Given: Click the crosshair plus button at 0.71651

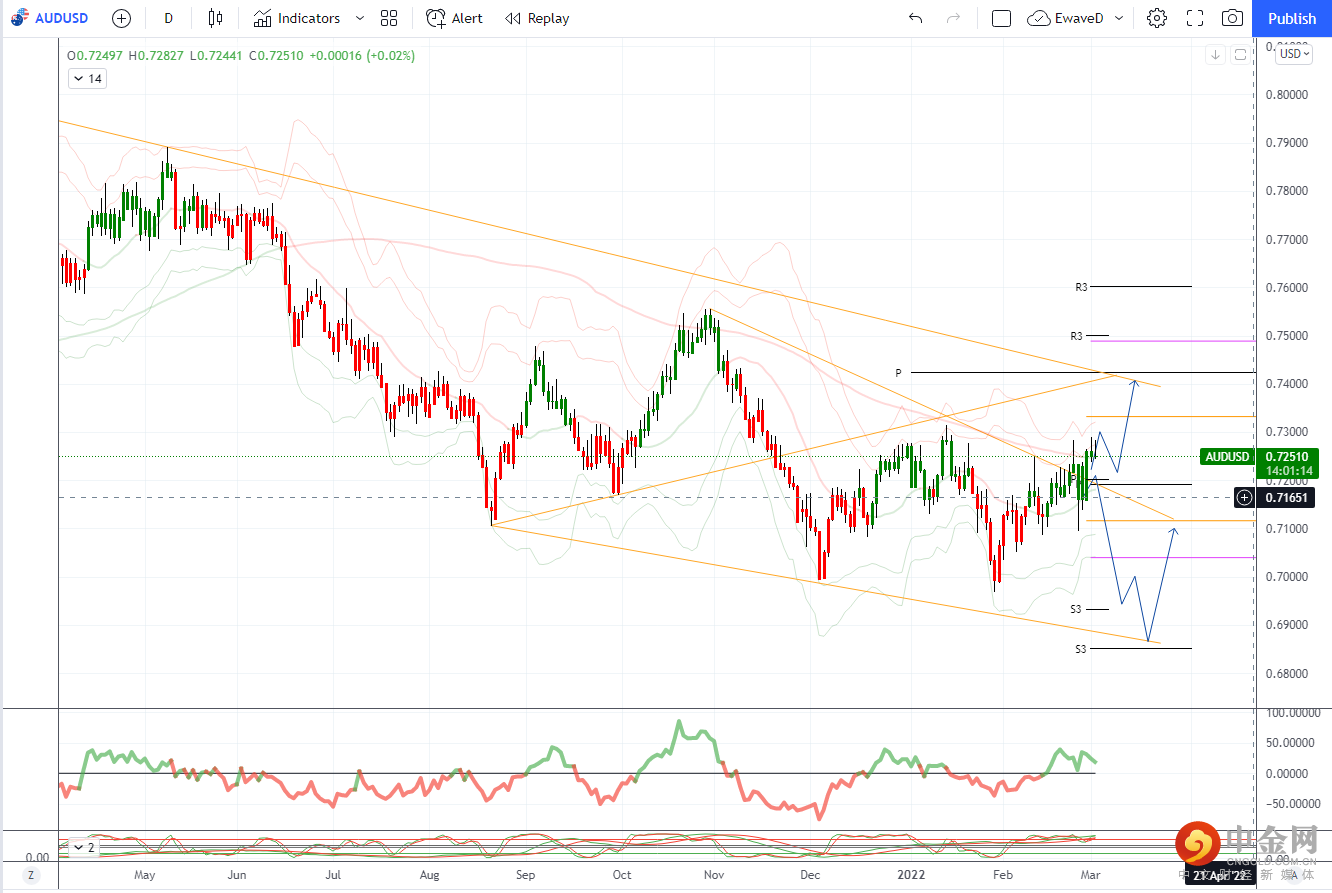Looking at the screenshot, I should click(x=1244, y=497).
